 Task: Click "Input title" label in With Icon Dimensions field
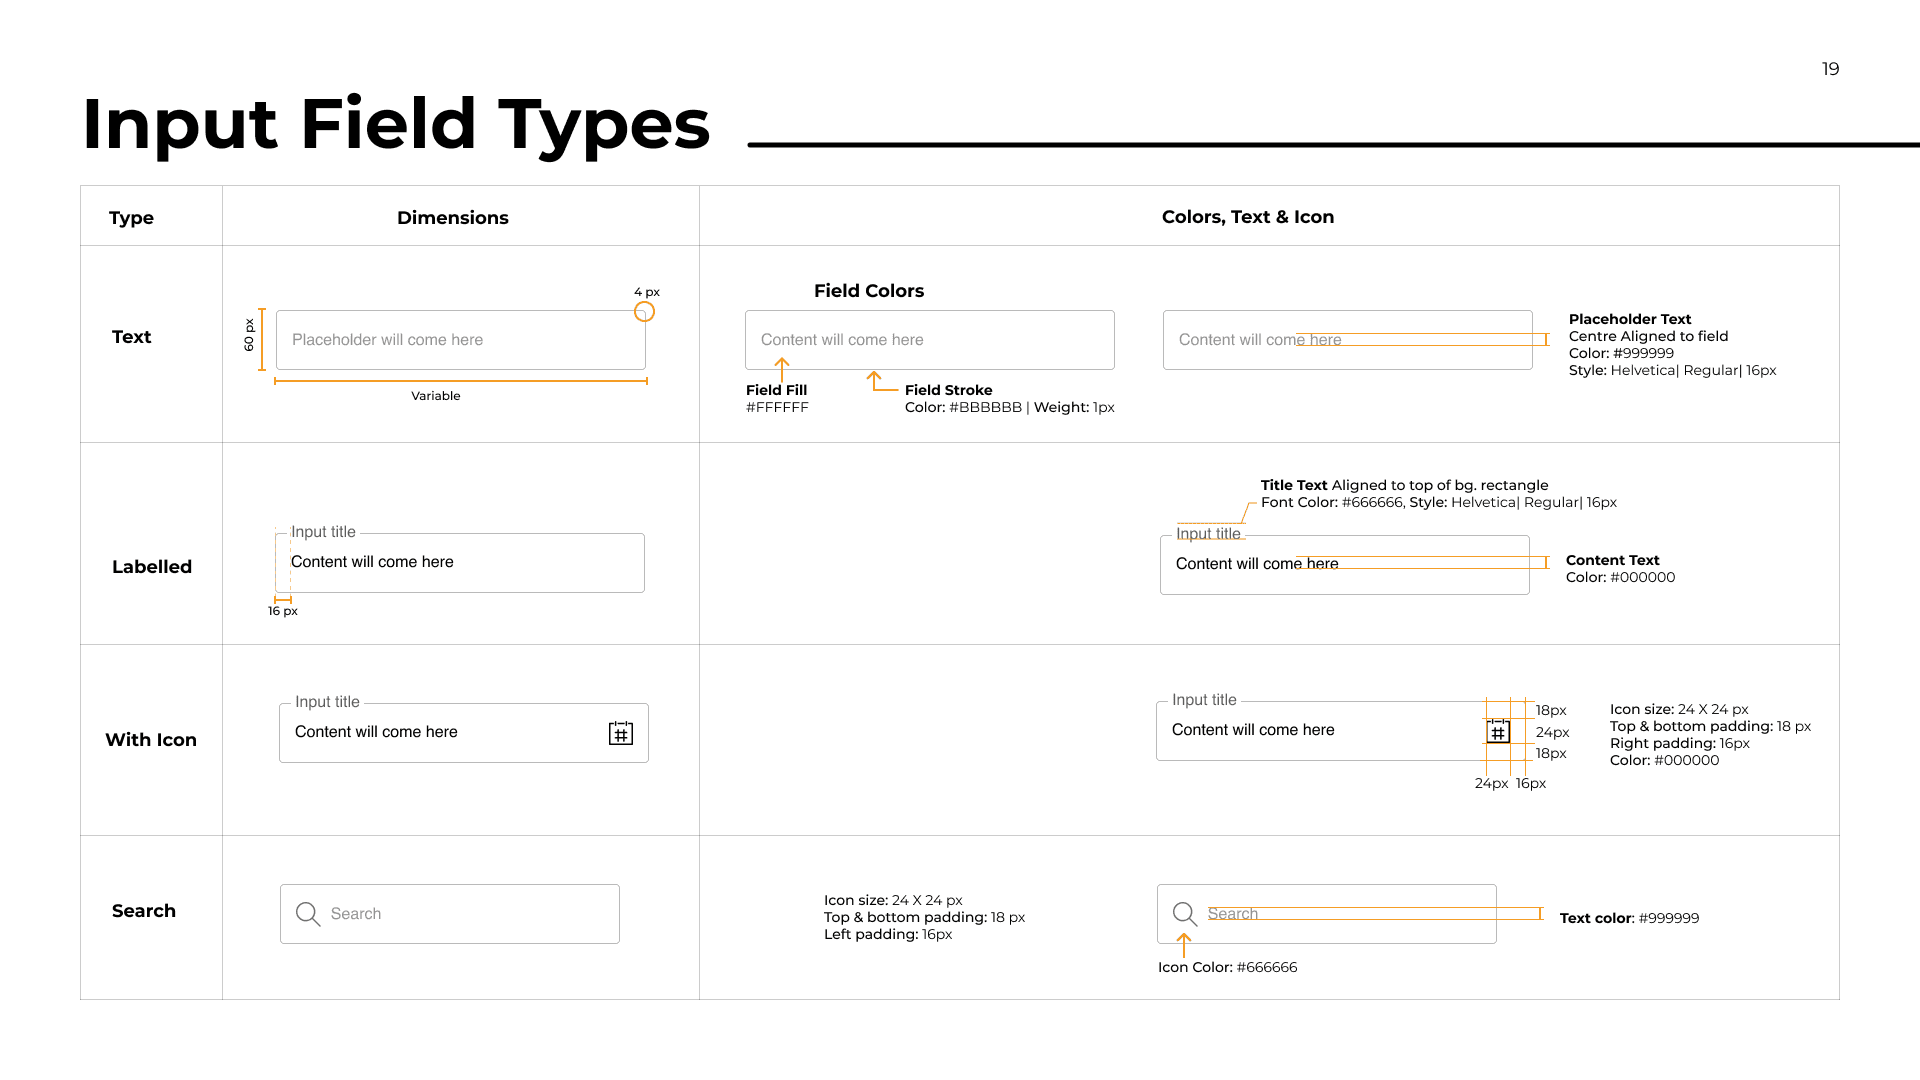(327, 702)
